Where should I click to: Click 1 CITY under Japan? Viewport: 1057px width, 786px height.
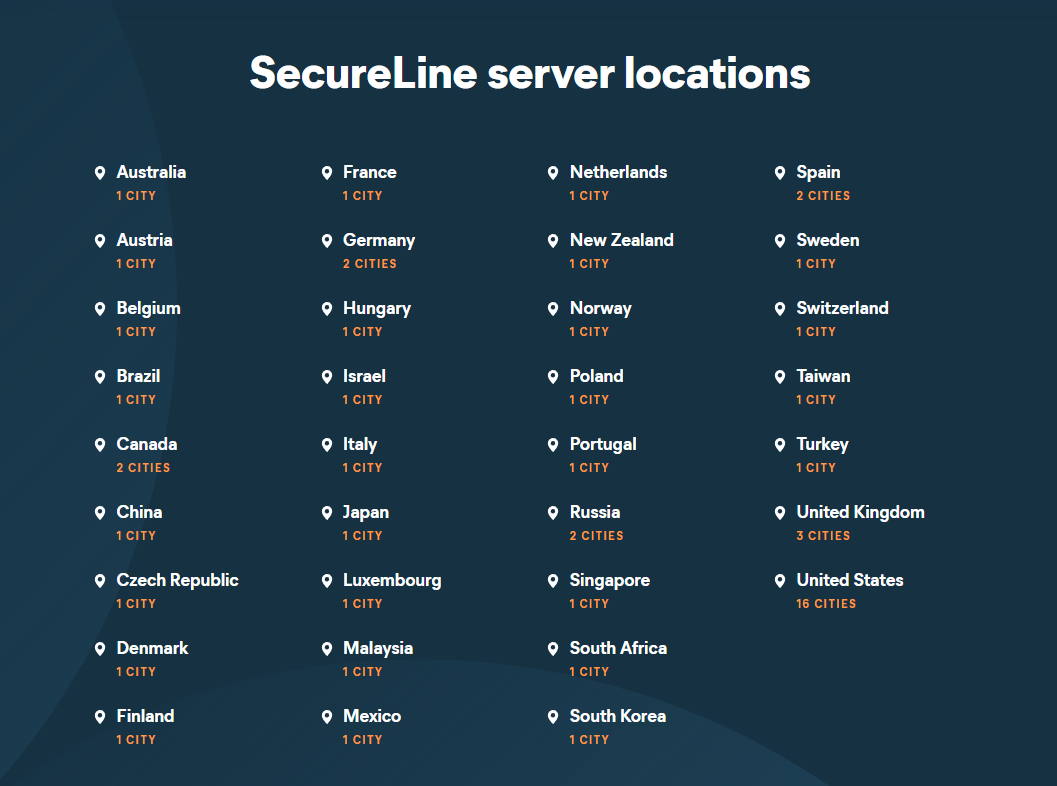pos(362,536)
